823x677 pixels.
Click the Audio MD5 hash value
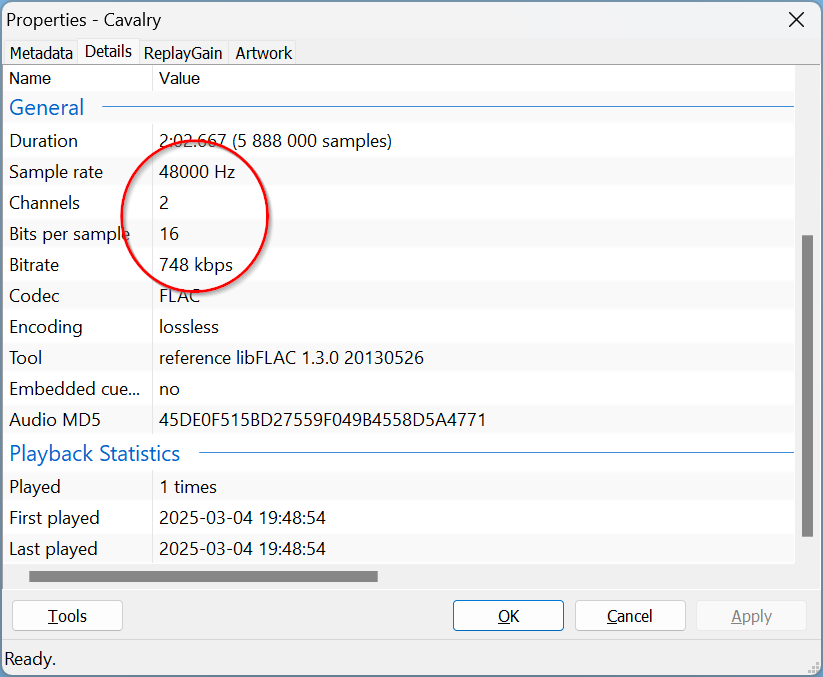click(x=323, y=419)
